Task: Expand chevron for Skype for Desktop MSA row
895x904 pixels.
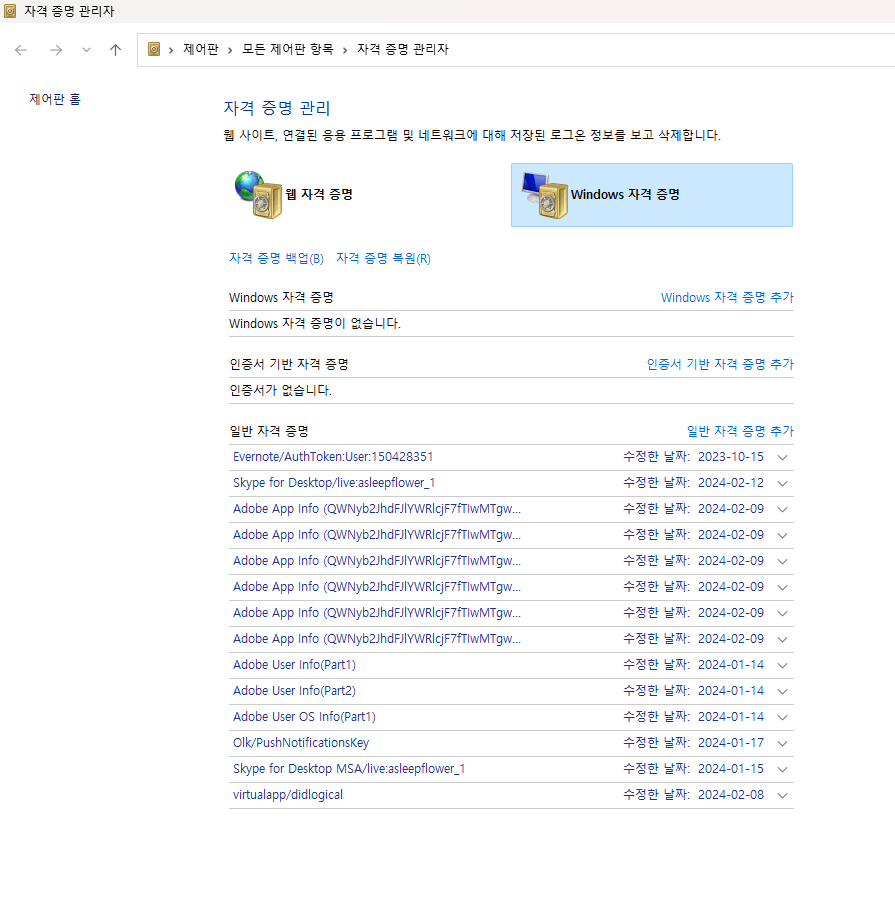Action: pos(783,770)
